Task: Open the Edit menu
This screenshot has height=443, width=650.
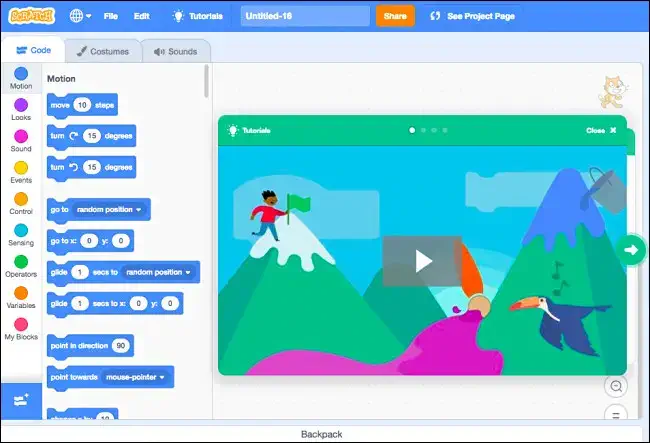Action: [141, 16]
